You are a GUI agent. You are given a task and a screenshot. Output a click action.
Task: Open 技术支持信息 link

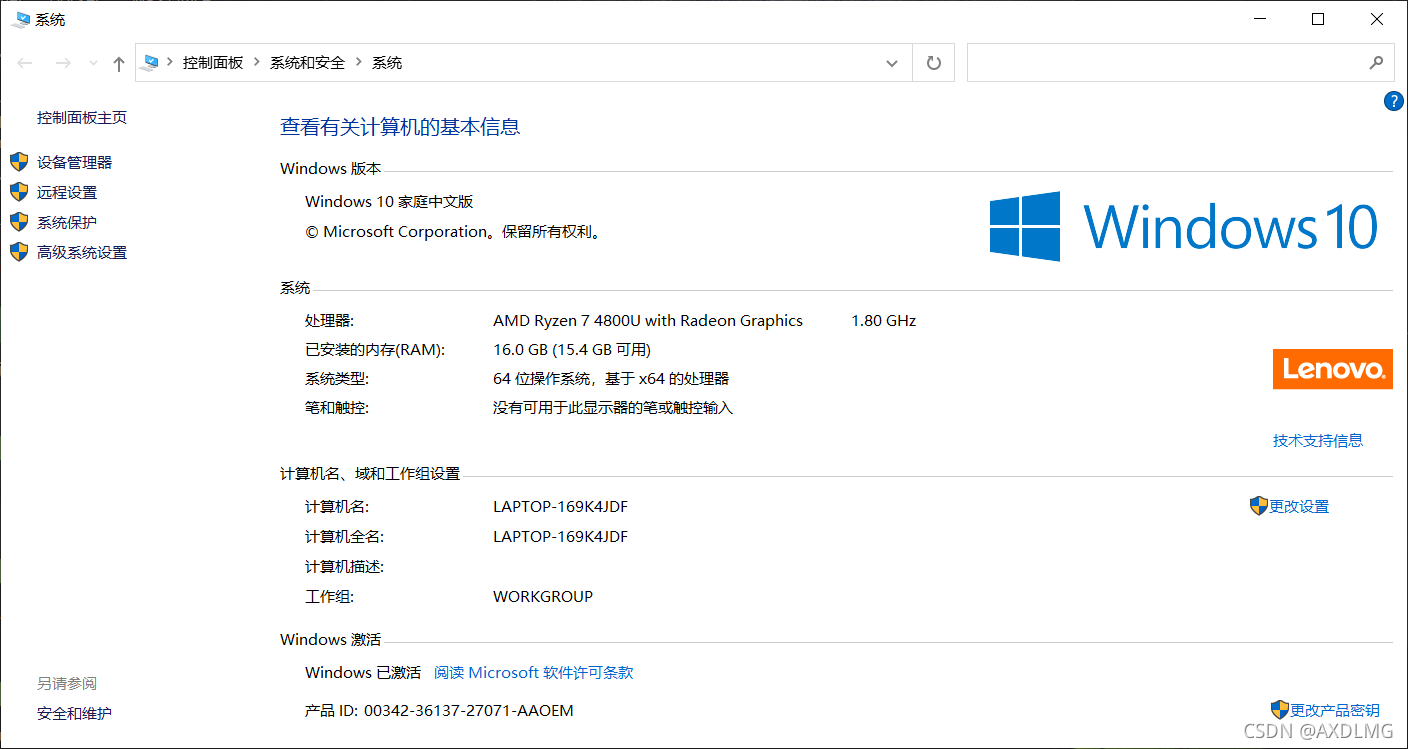coord(1318,440)
